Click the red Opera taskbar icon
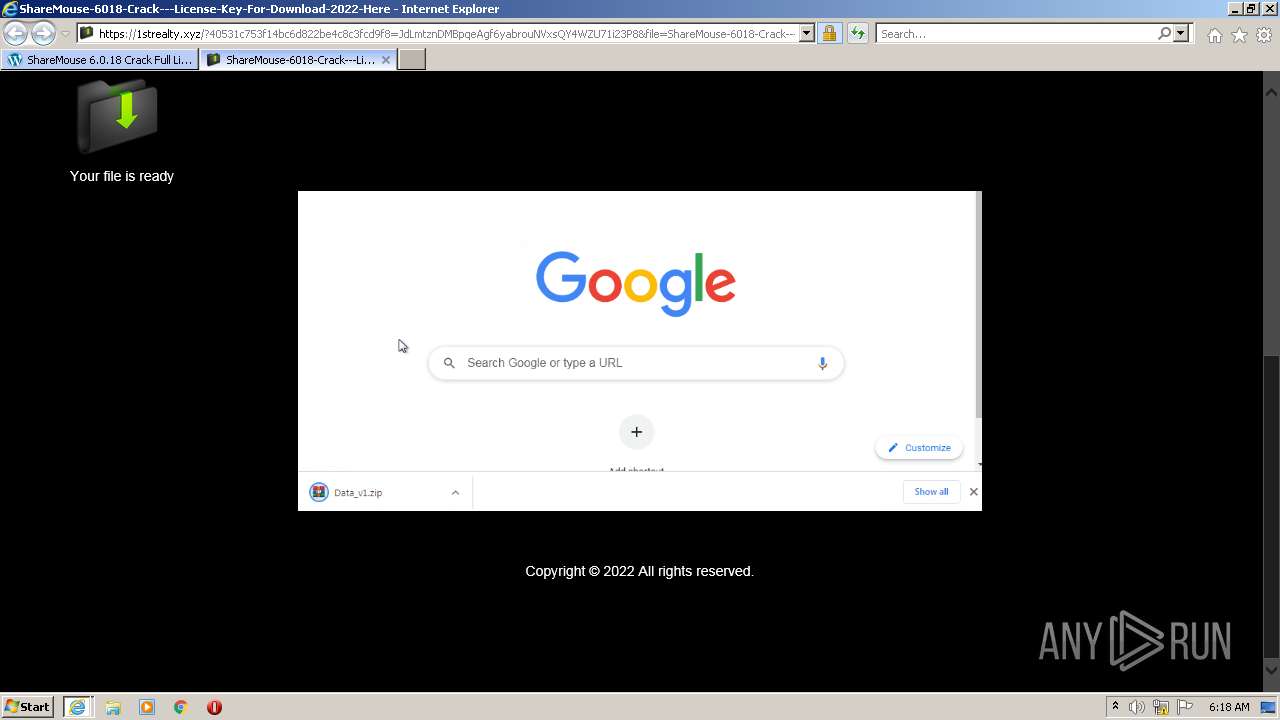Screen dimensions: 1280x720 click(214, 707)
